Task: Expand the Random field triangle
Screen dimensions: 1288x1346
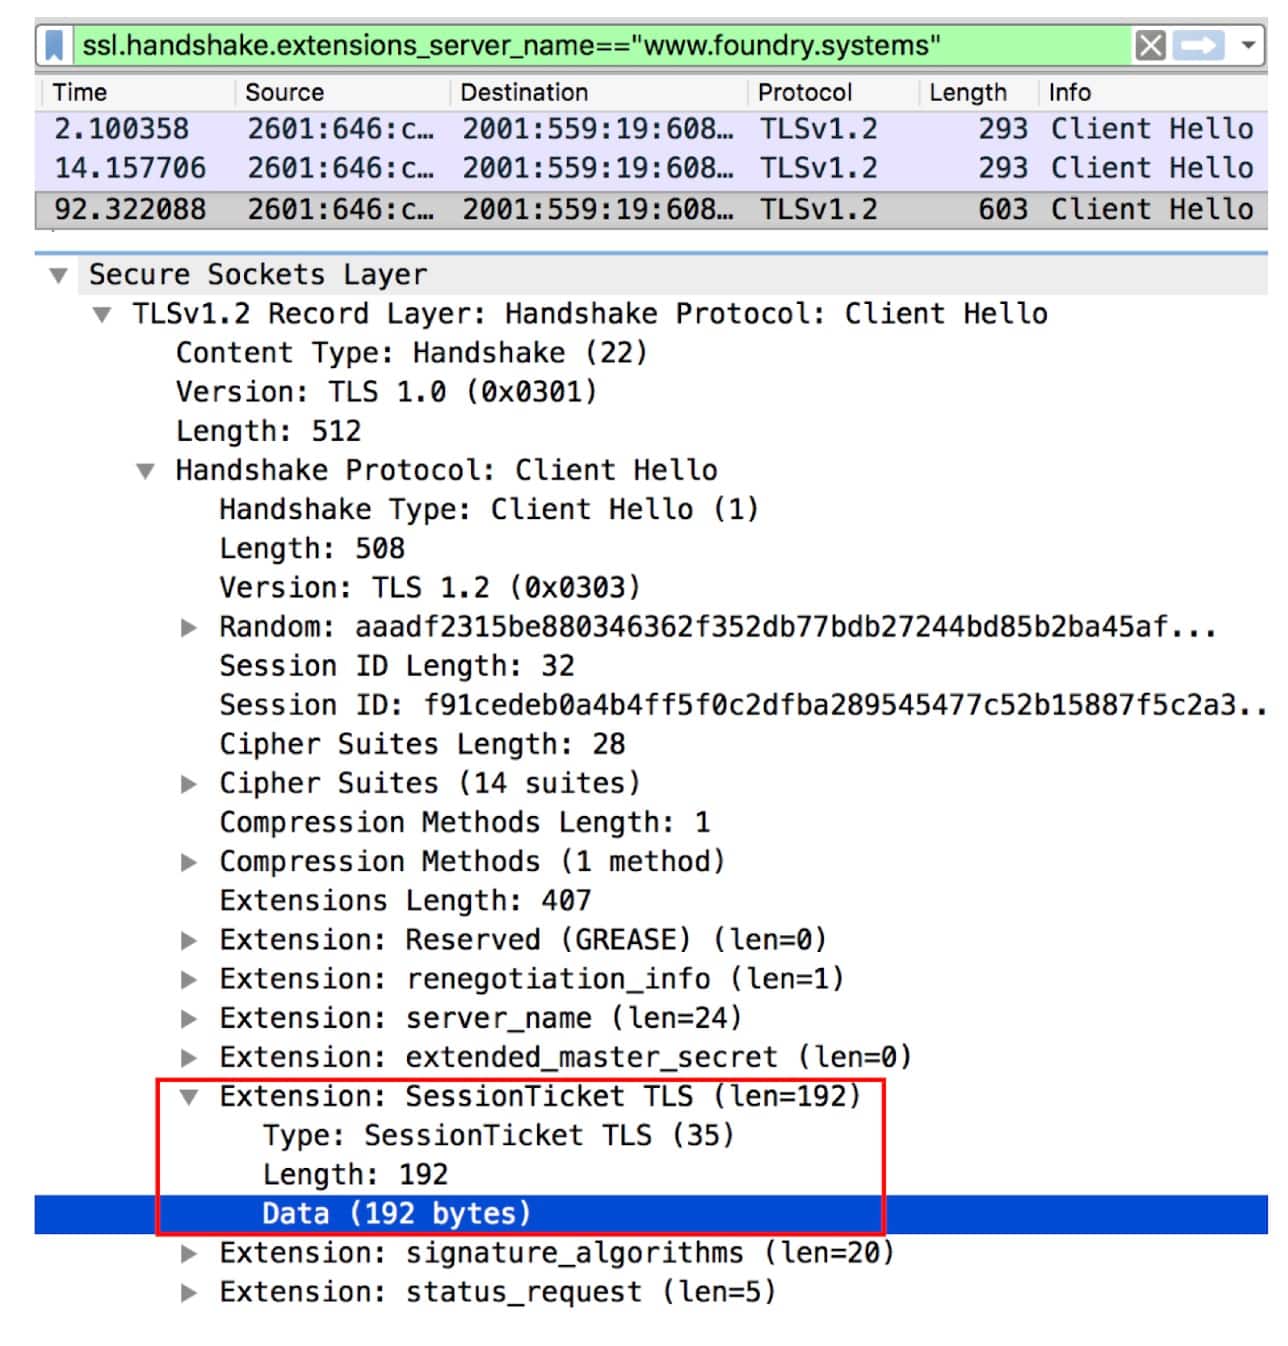Action: [x=189, y=628]
